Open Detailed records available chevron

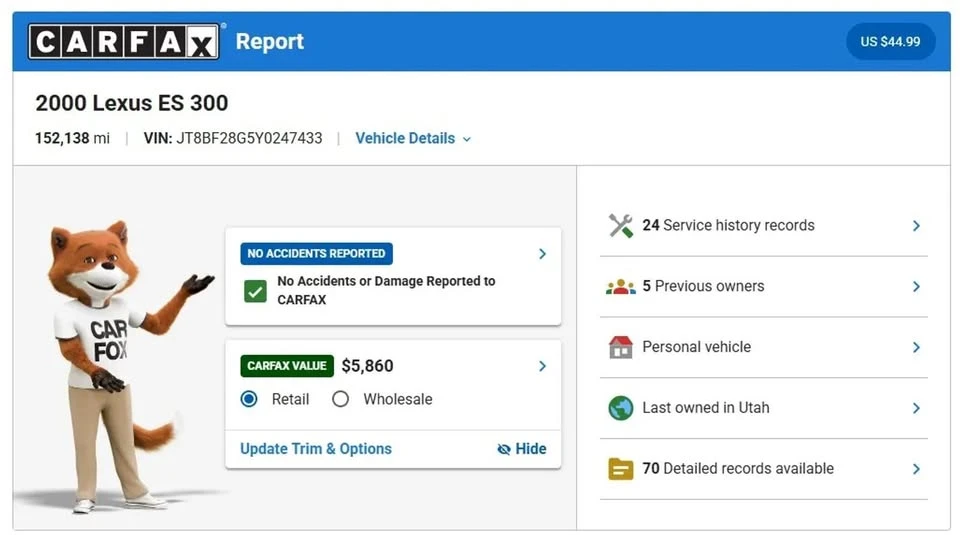click(x=916, y=469)
